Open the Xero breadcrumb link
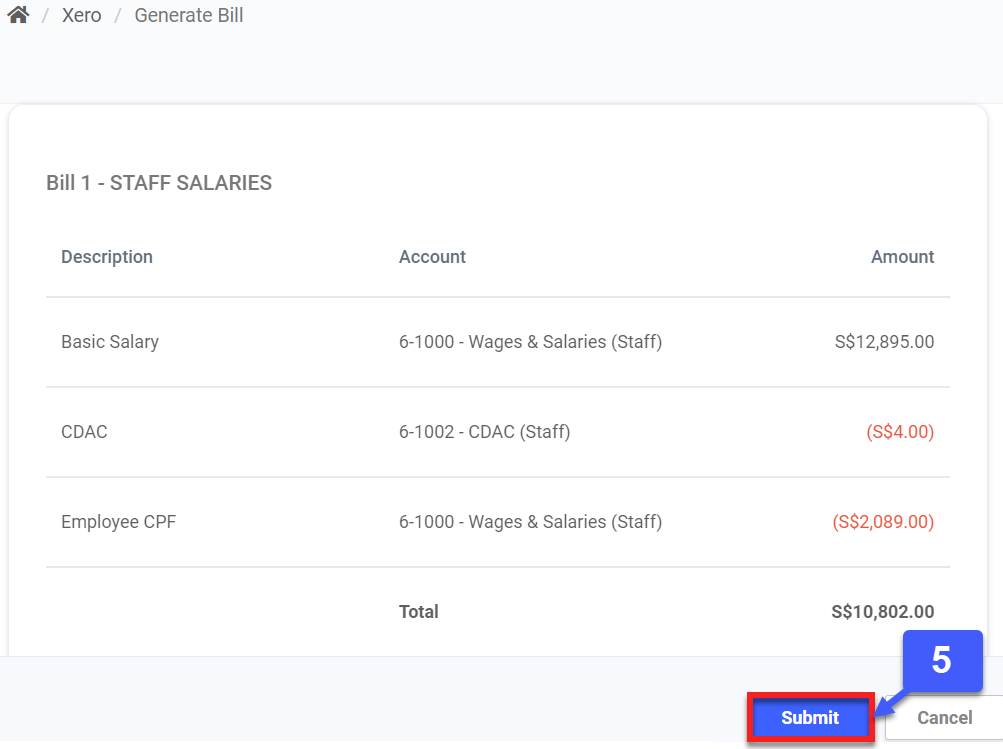This screenshot has height=749, width=1003. 81,16
